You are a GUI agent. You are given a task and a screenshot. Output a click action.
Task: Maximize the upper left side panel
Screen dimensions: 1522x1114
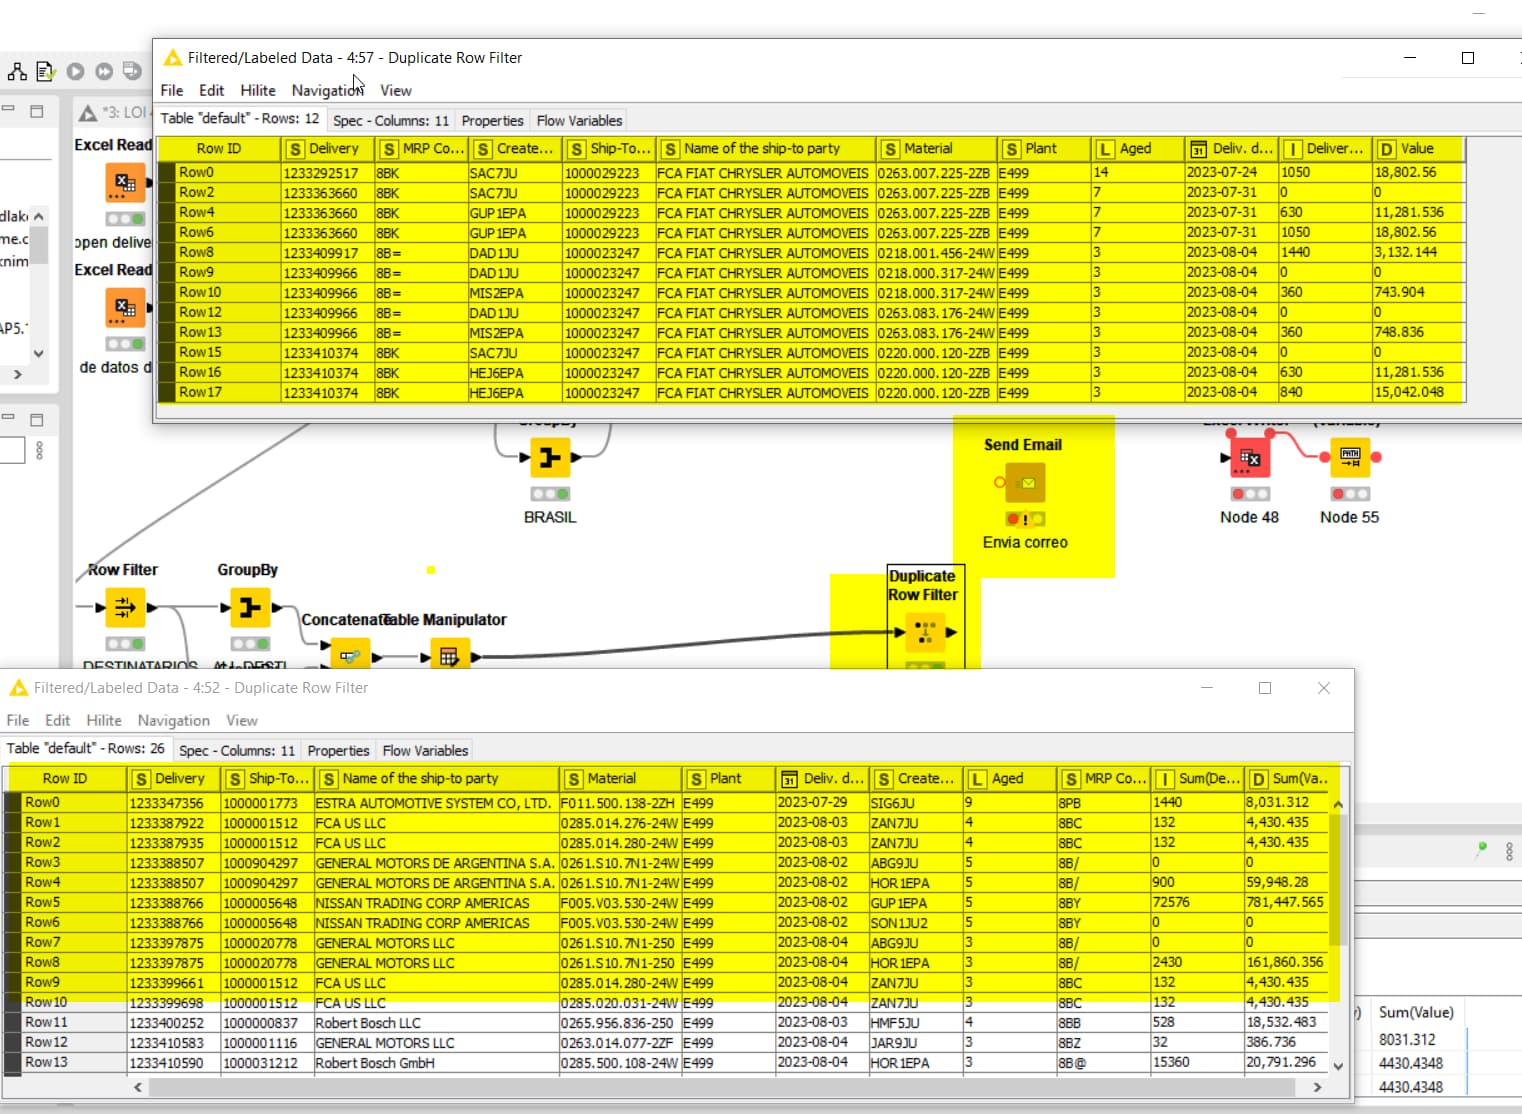[37, 111]
